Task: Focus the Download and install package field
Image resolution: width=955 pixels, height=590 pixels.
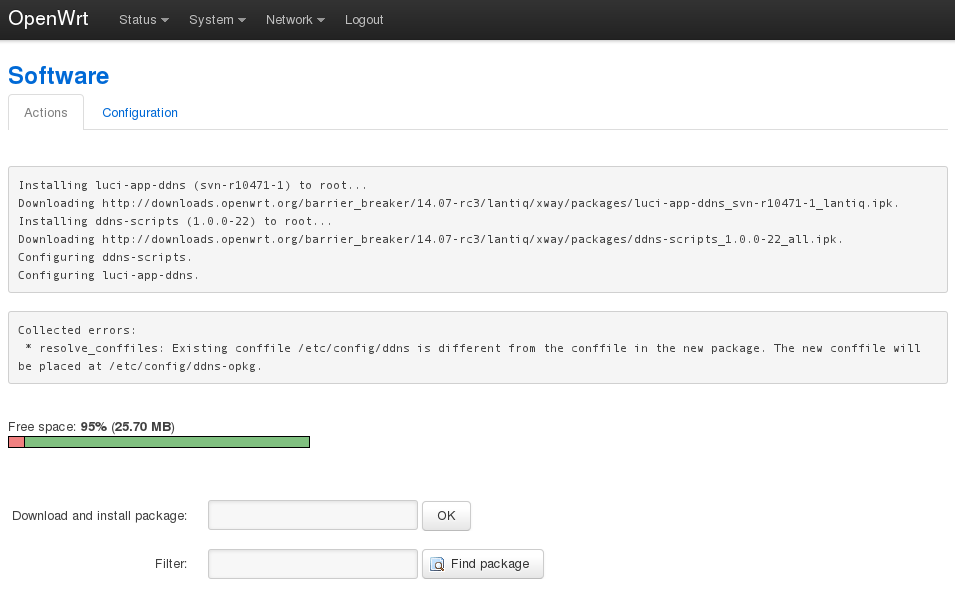Action: click(312, 515)
